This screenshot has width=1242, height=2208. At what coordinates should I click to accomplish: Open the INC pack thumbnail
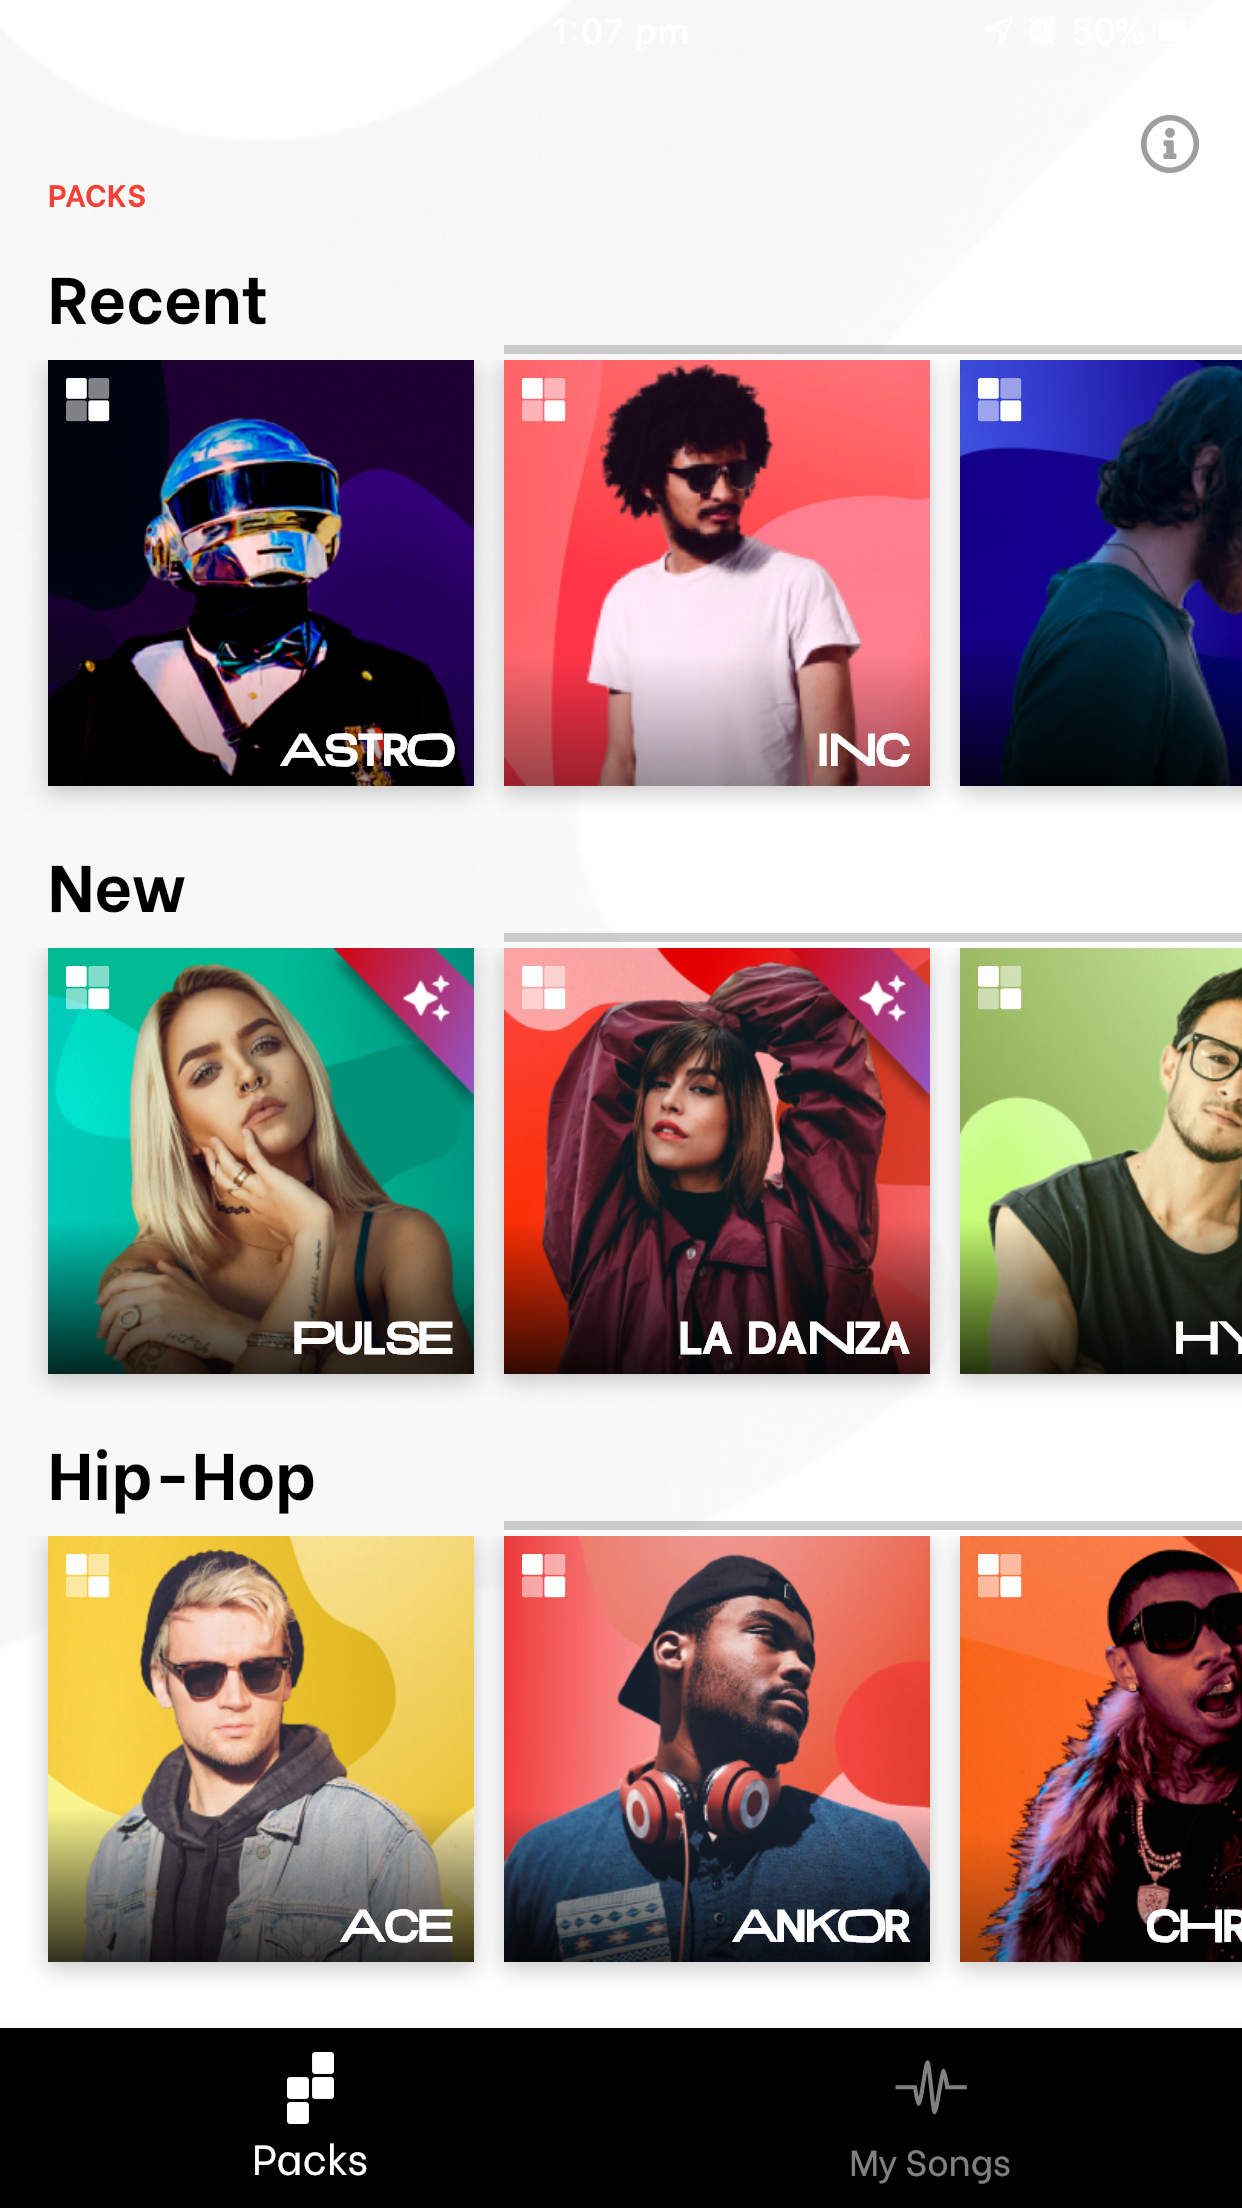coord(717,573)
